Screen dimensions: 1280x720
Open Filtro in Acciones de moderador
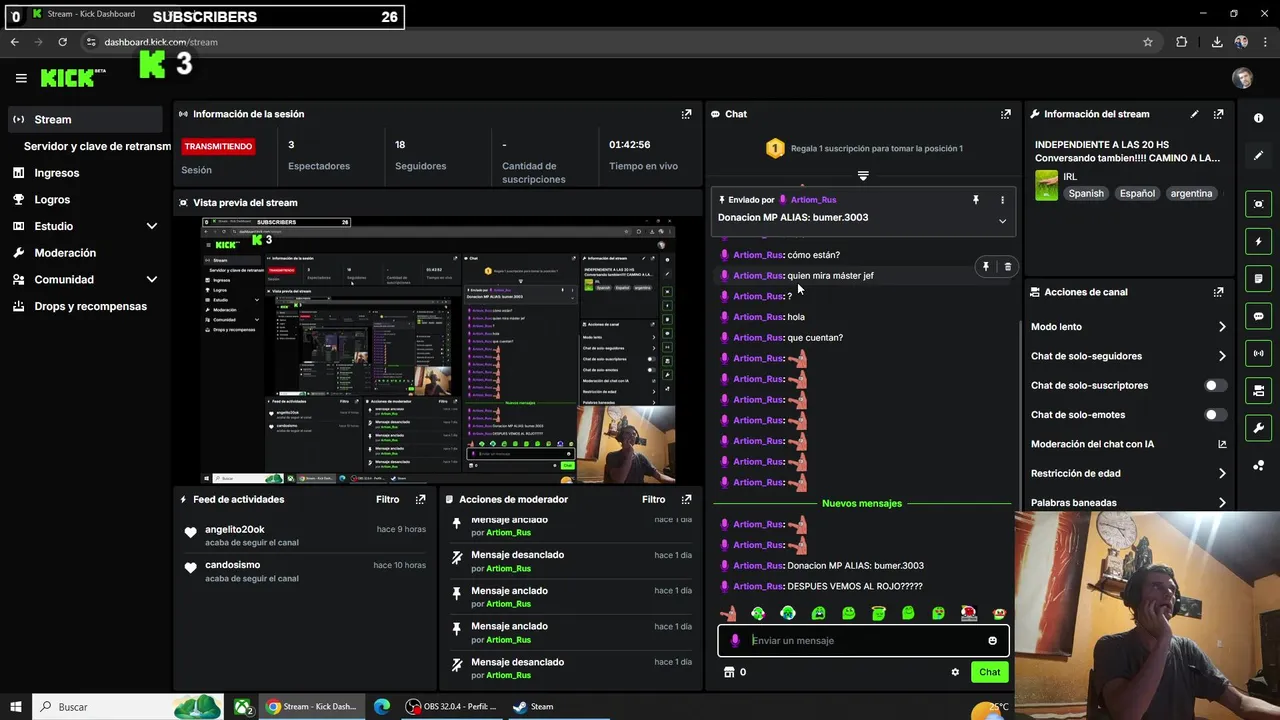pos(654,499)
